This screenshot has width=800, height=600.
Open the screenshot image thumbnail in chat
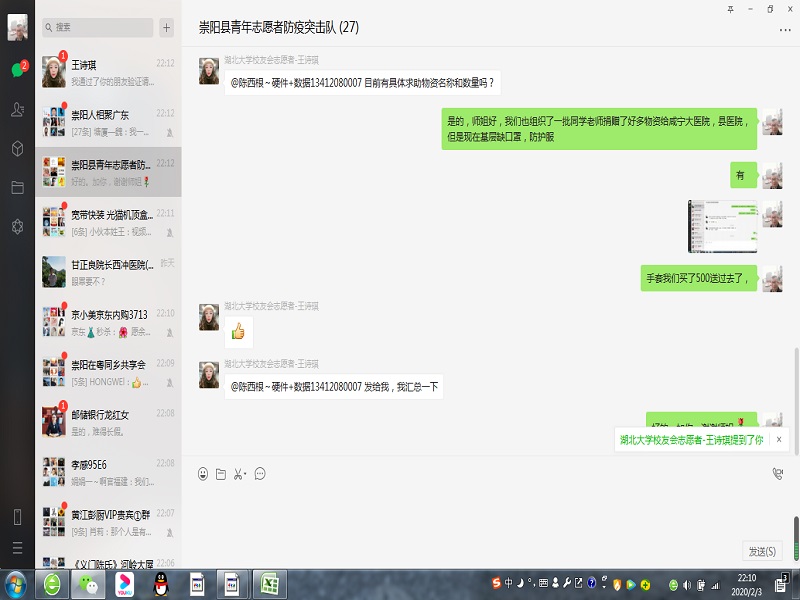click(x=720, y=226)
